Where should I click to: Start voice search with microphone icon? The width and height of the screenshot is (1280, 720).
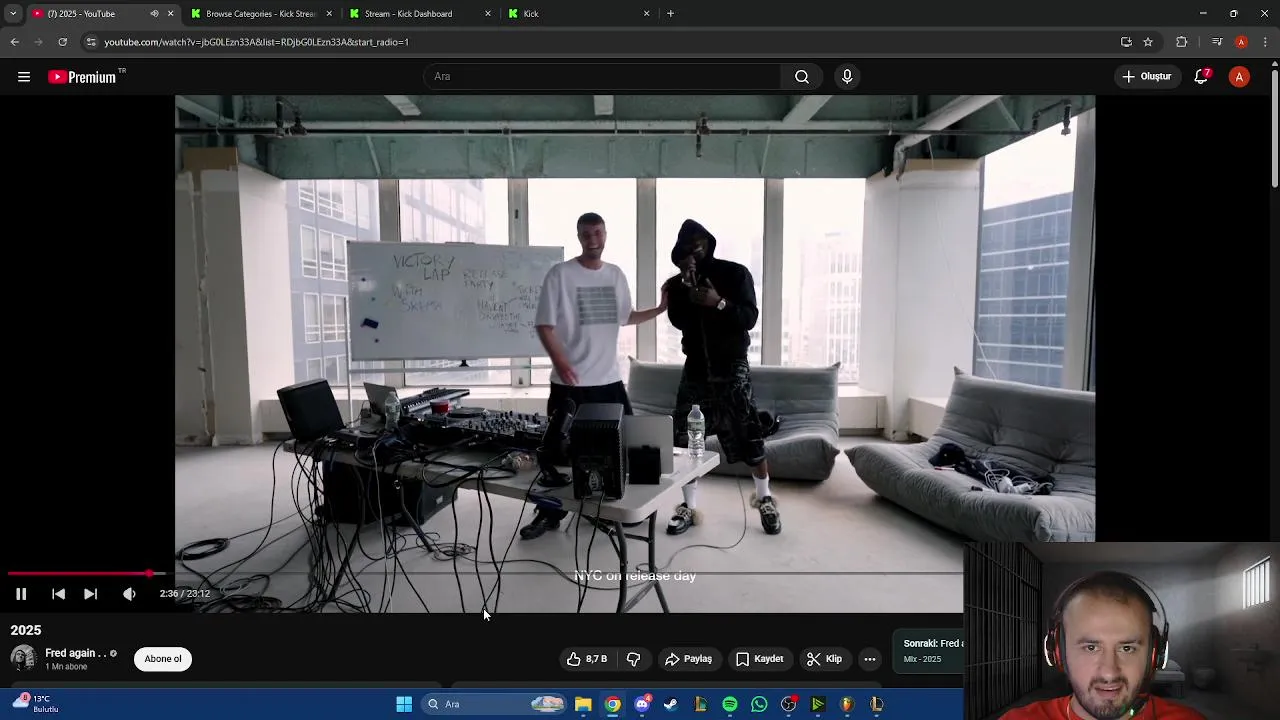click(847, 77)
